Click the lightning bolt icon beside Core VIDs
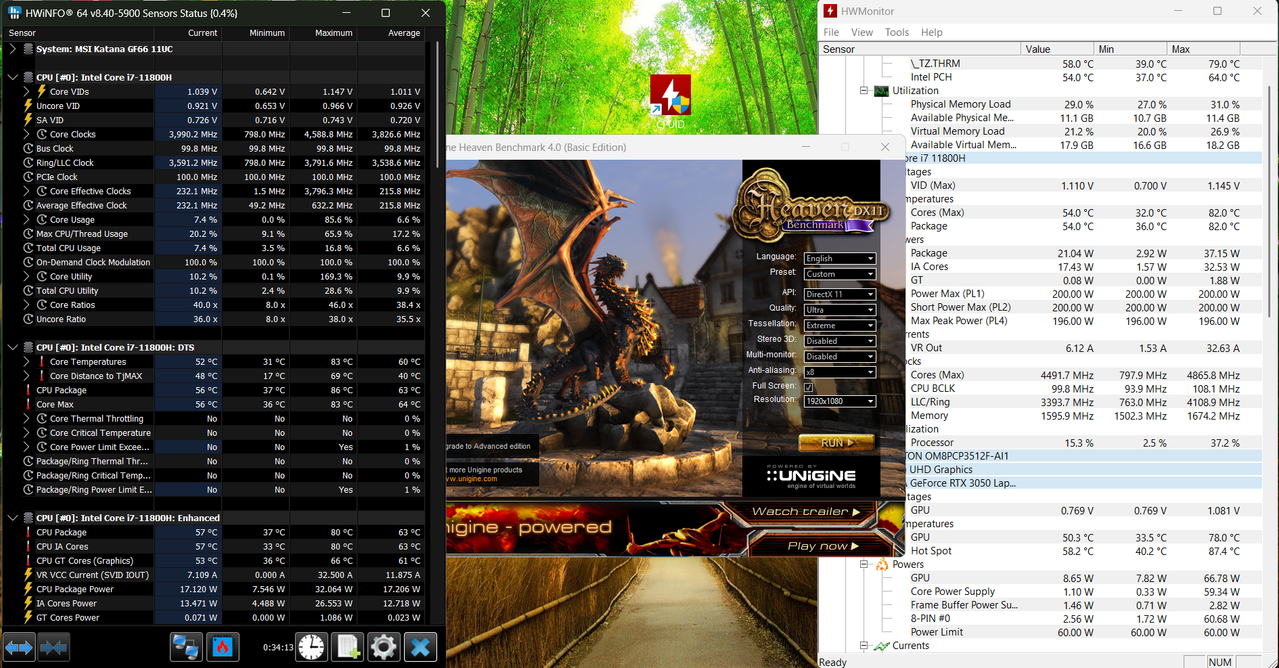The width and height of the screenshot is (1279, 668). click(42, 91)
